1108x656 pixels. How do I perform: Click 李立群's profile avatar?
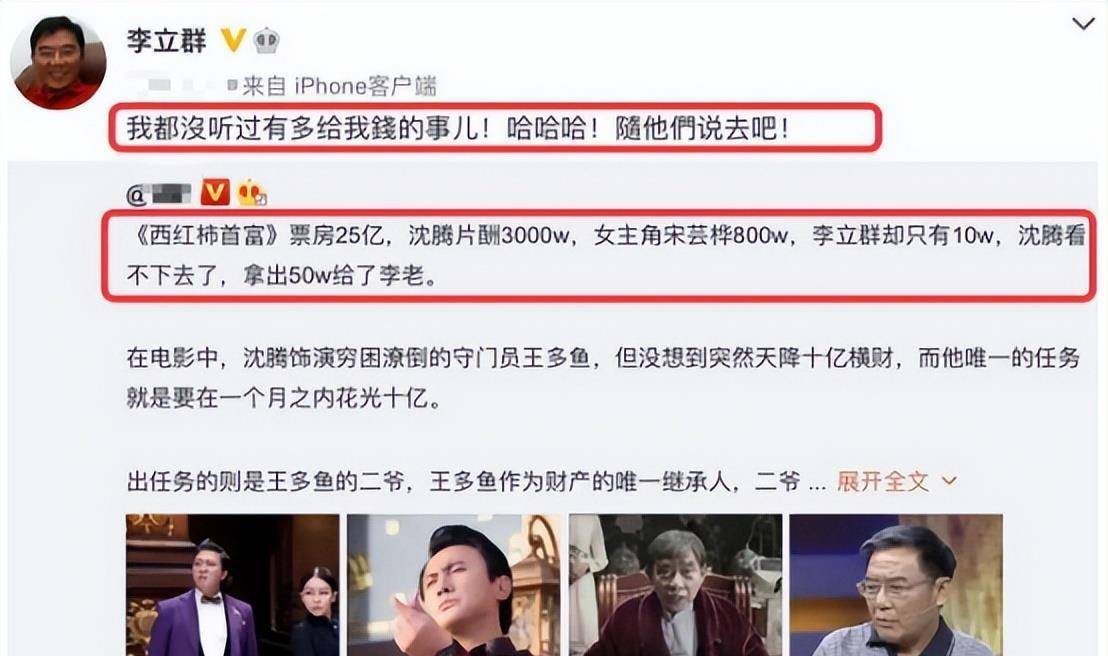click(59, 62)
